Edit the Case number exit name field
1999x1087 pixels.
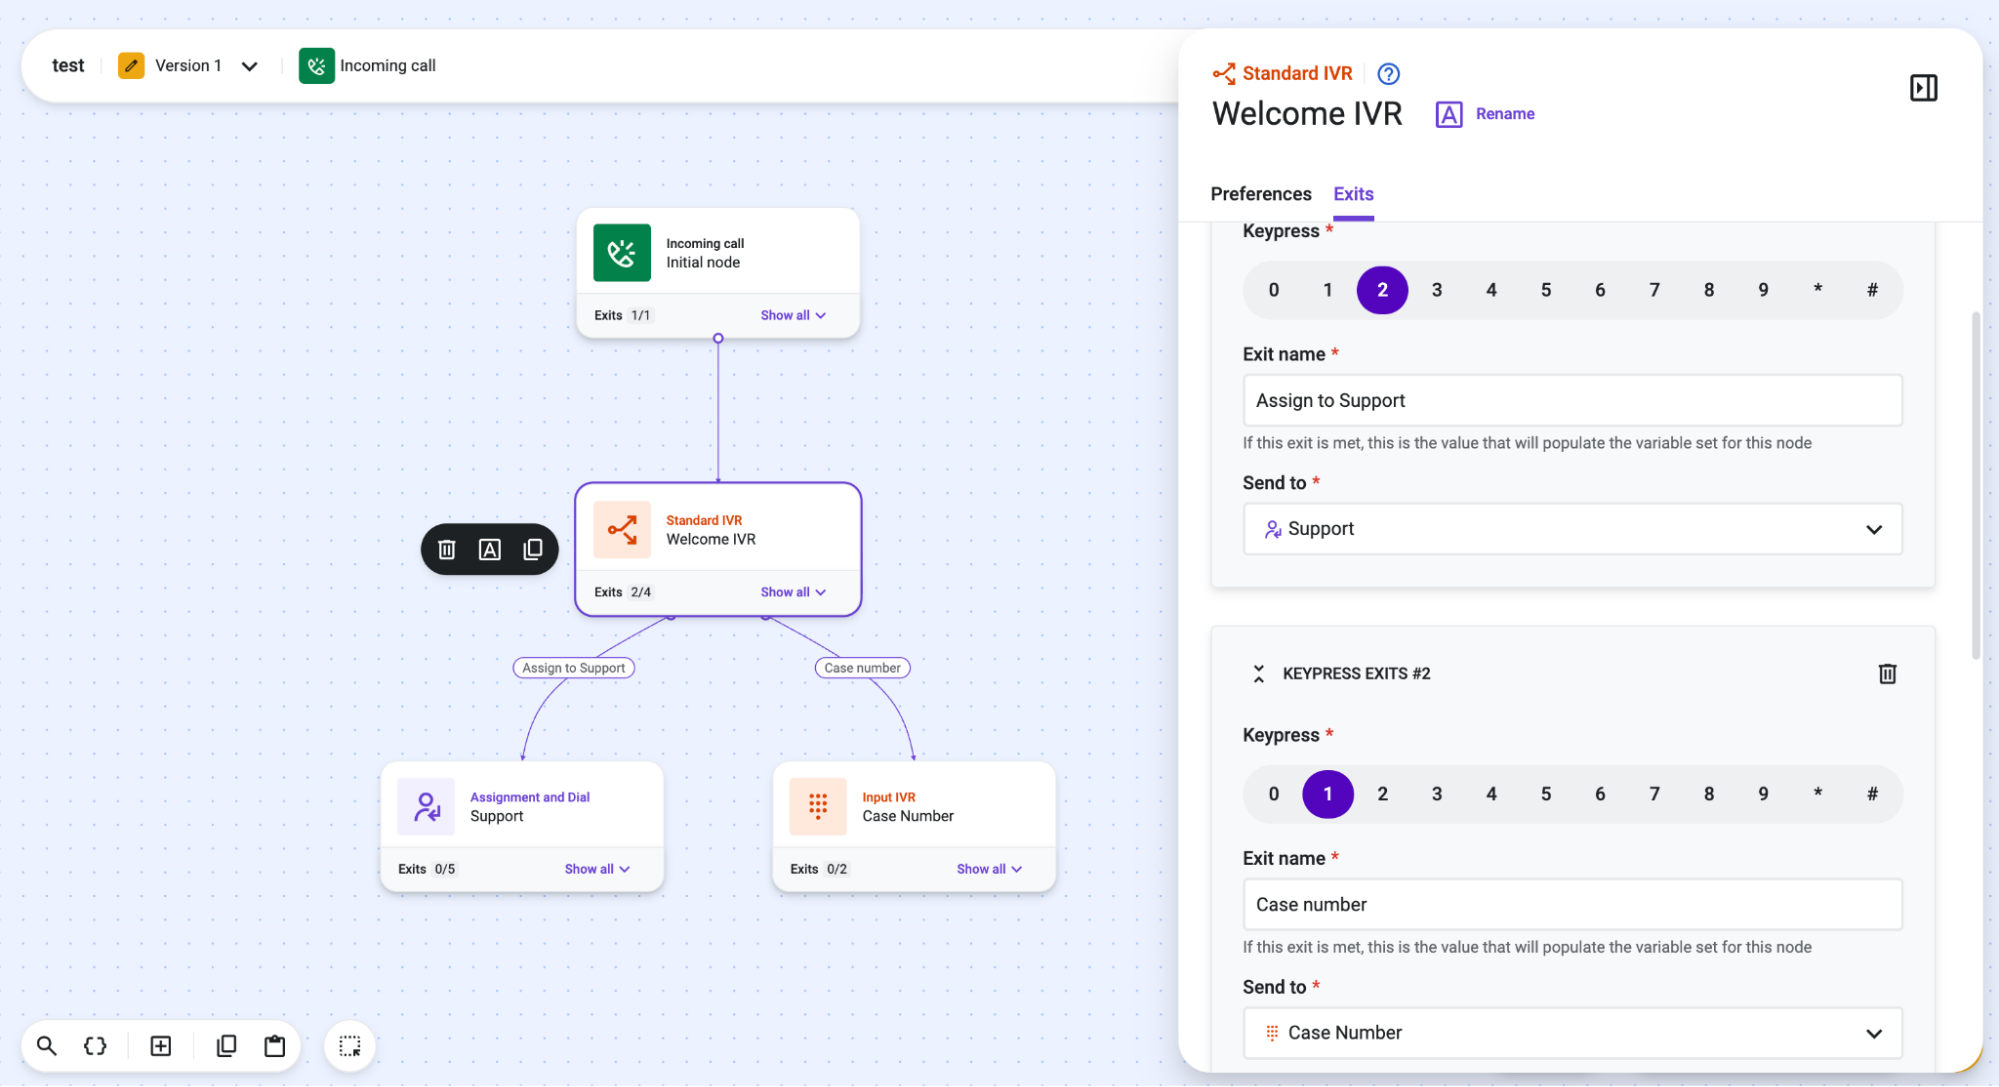point(1572,905)
